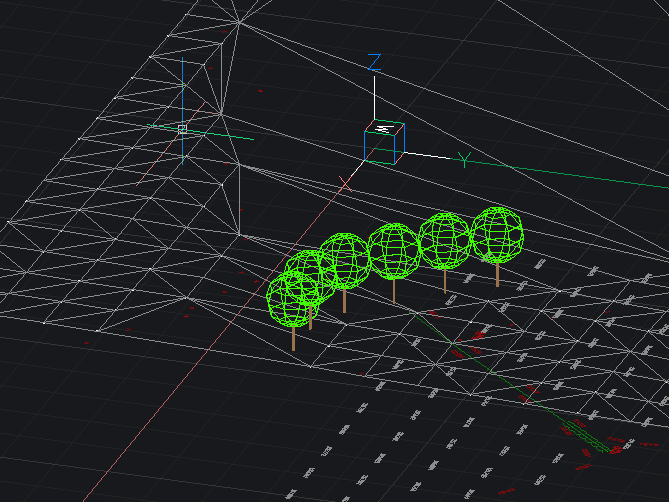Select the trunk of the frontmost tree

tap(294, 339)
